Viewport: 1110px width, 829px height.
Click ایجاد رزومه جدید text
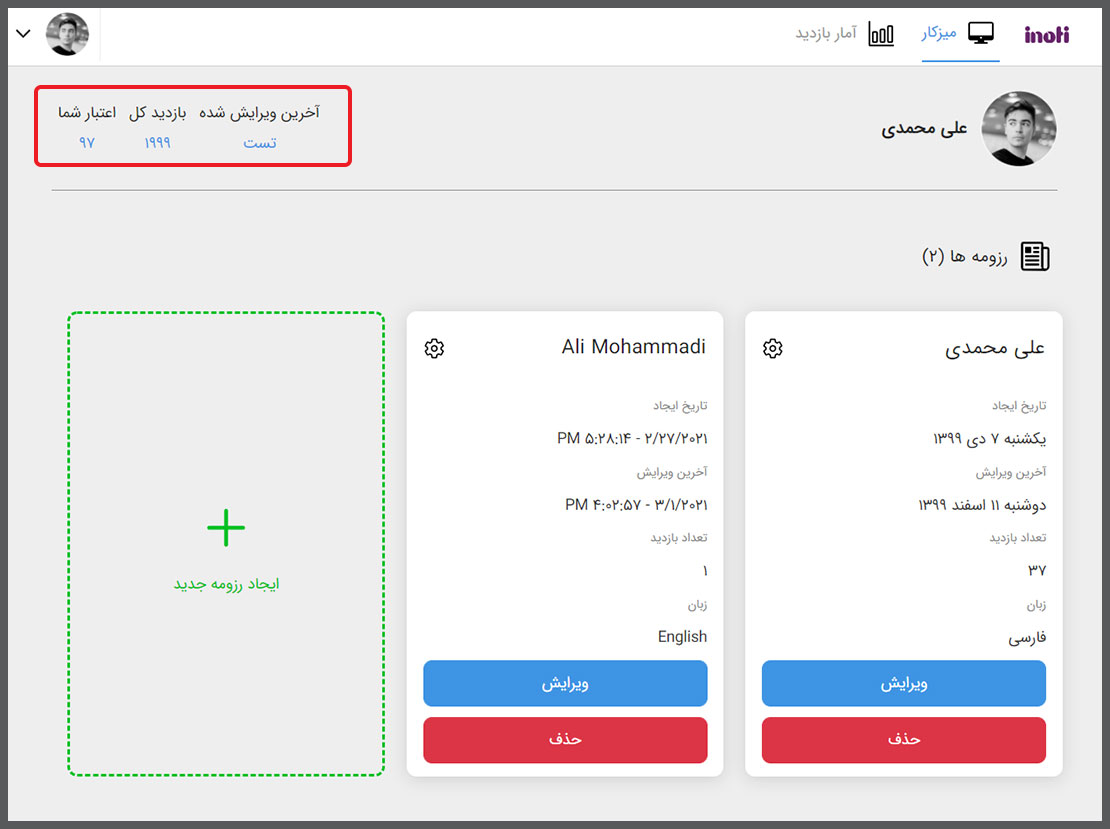point(226,584)
